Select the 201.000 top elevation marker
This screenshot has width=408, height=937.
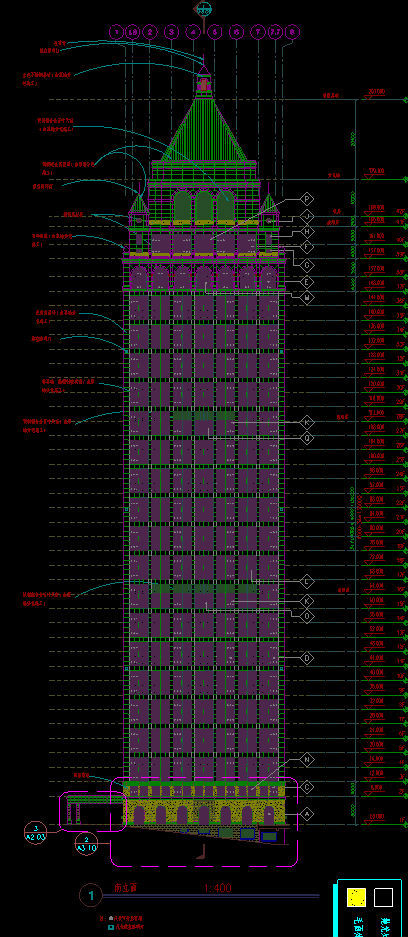[376, 91]
